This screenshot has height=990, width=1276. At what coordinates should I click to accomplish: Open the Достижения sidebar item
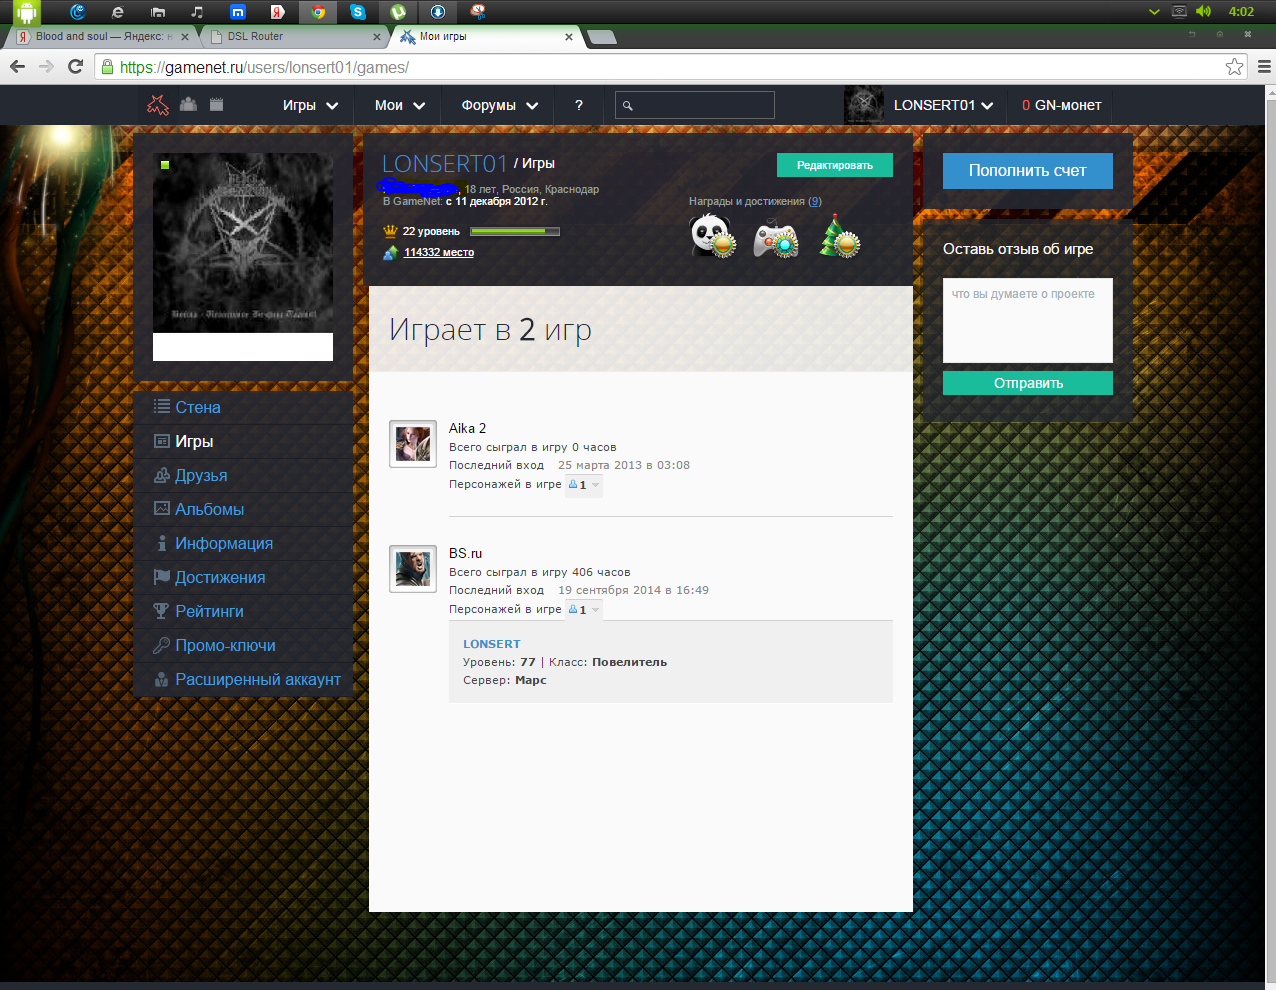243,577
